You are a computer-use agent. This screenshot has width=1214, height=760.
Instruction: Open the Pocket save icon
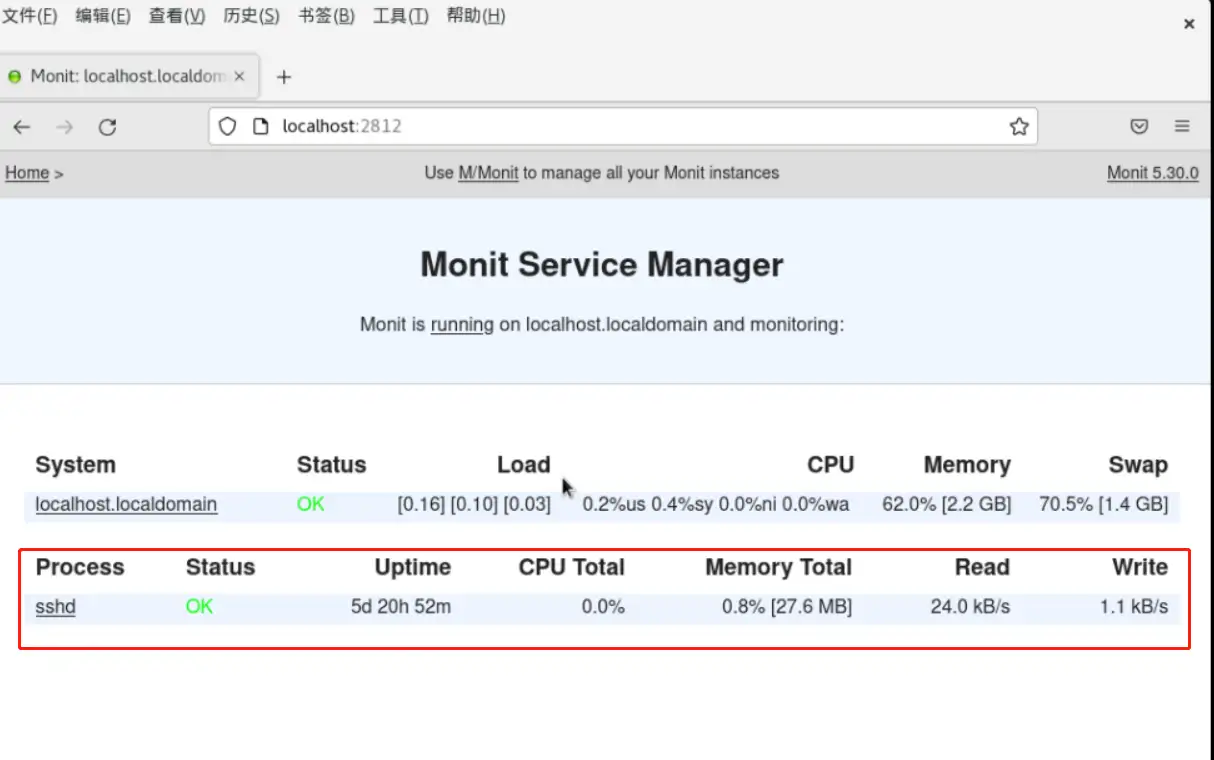point(1139,127)
